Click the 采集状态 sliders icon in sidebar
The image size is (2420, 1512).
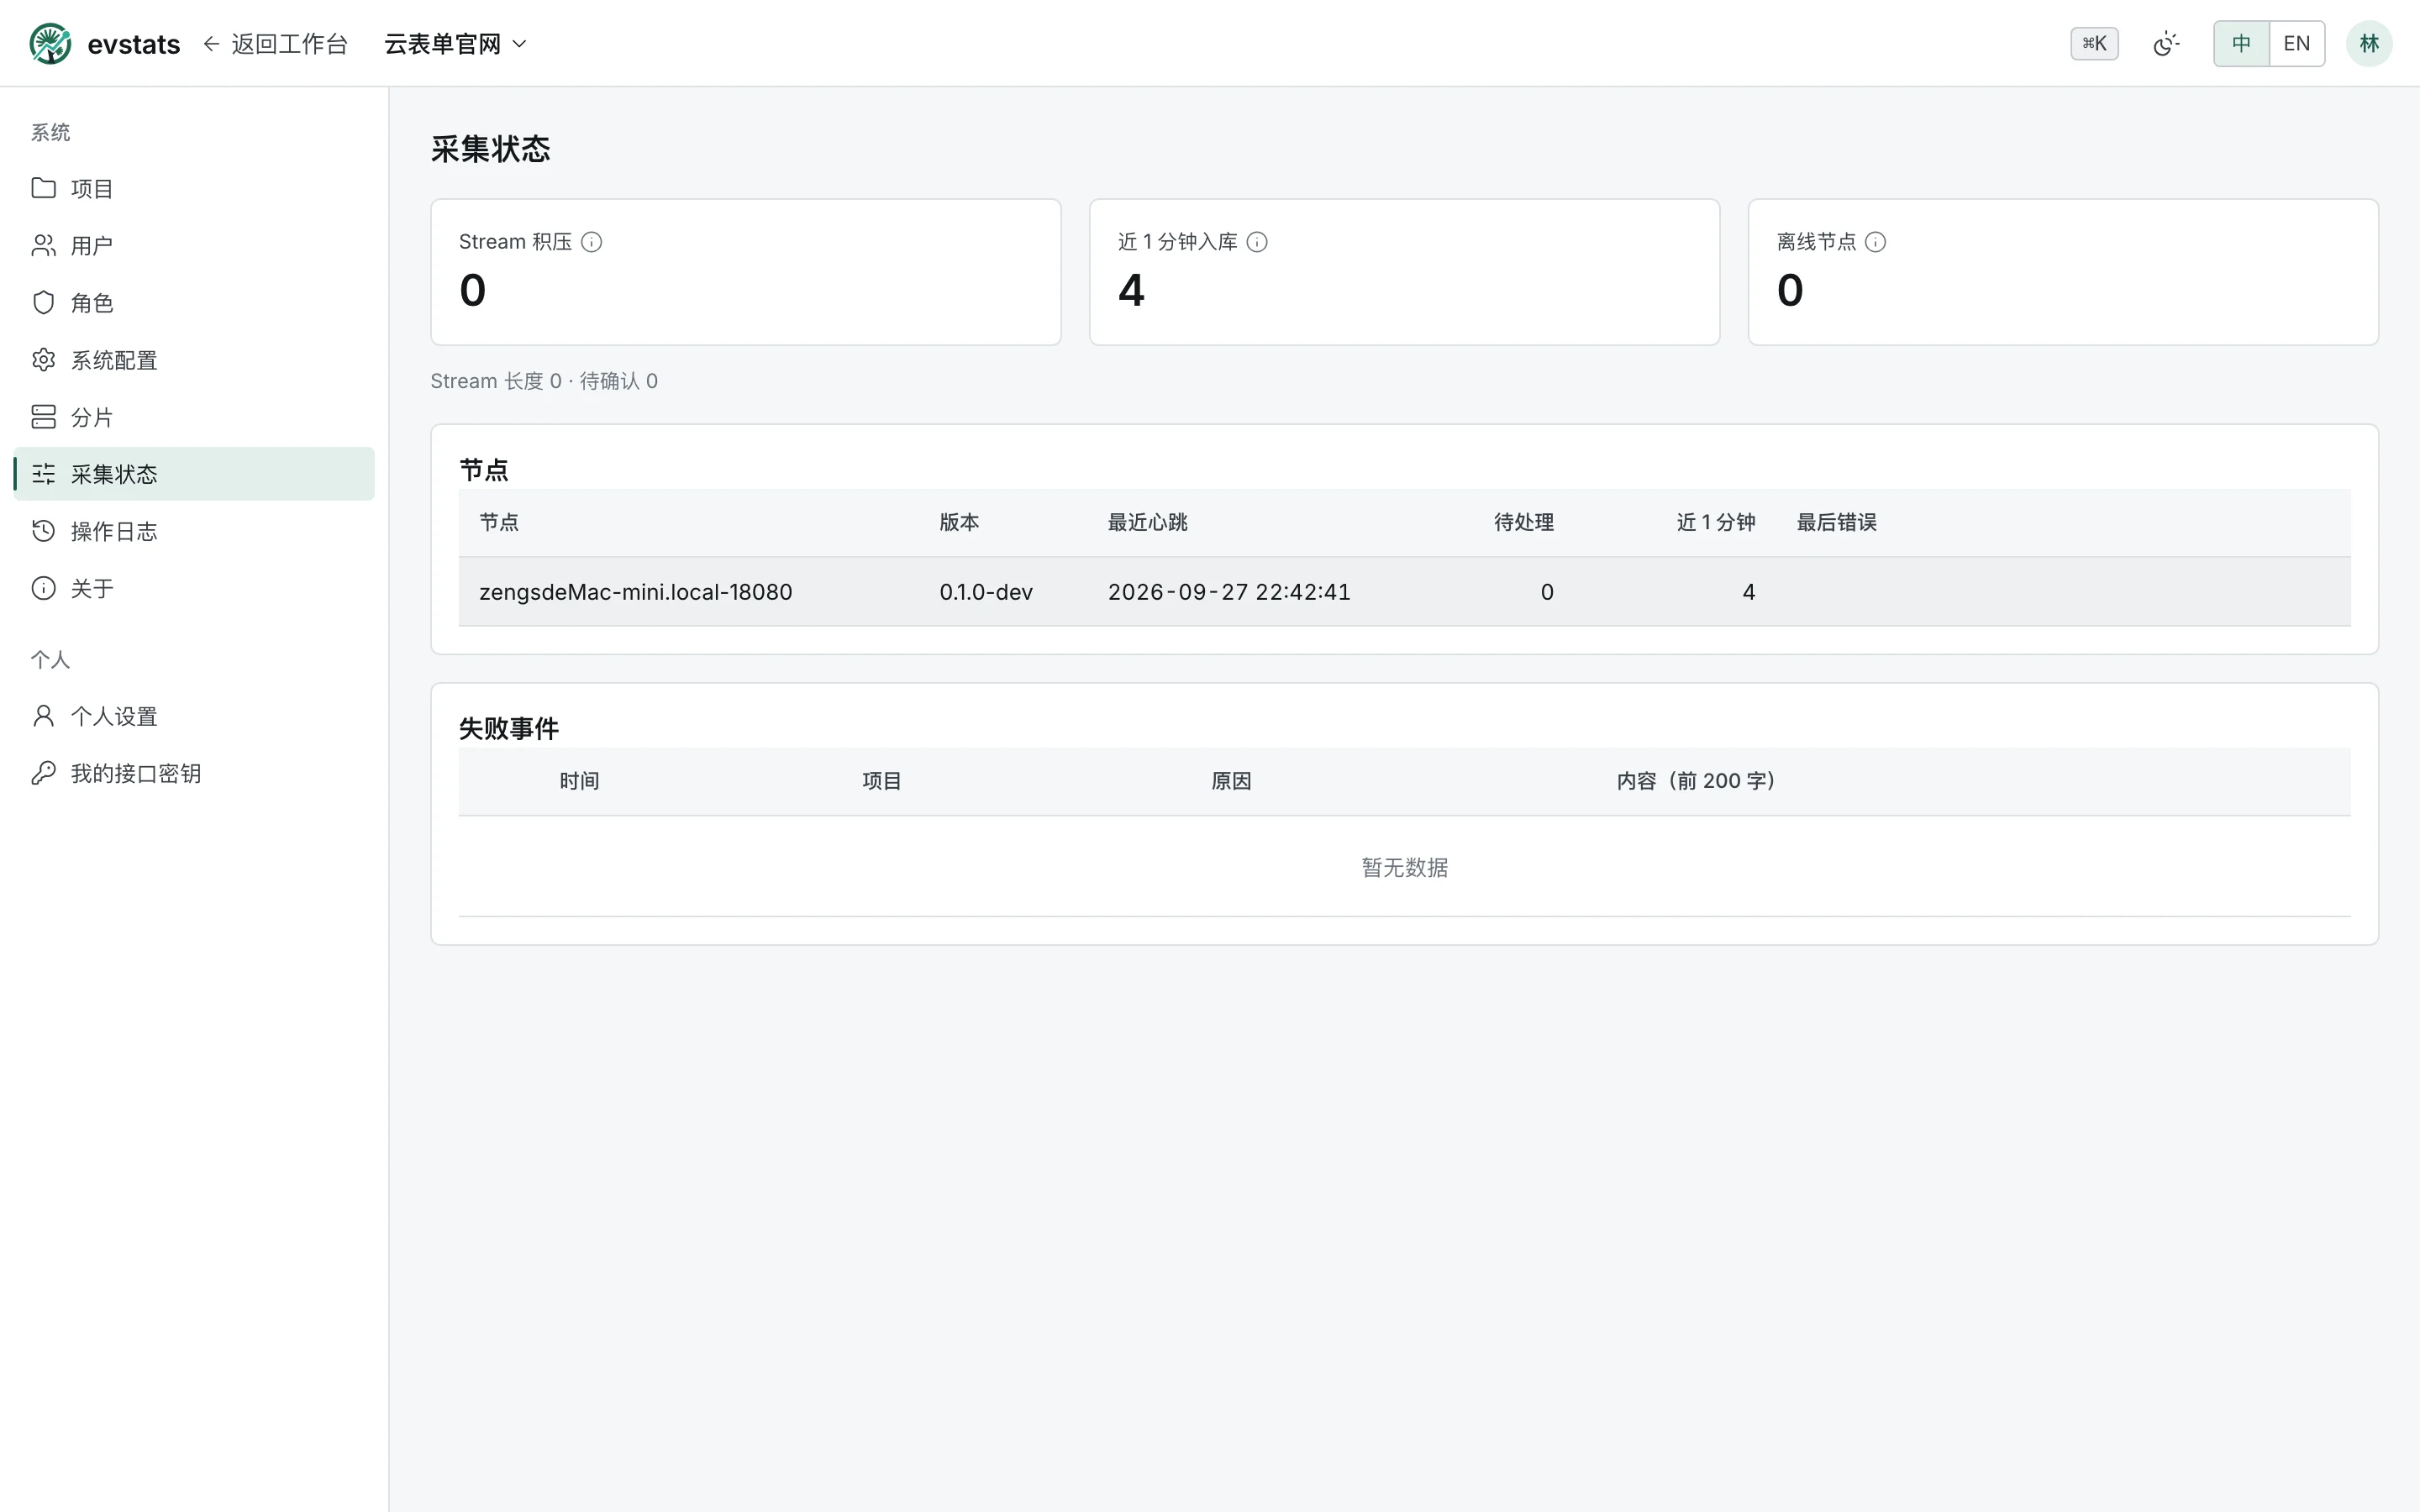tap(43, 473)
